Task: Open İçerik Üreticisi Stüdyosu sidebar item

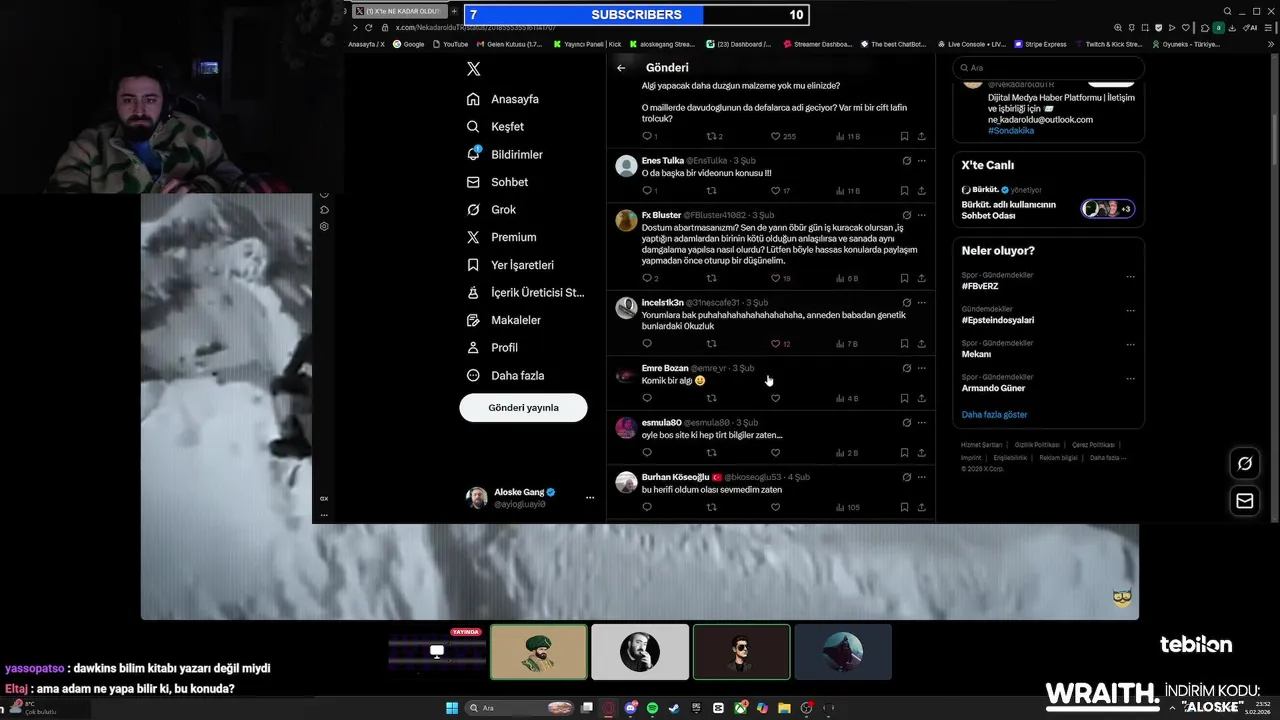Action: [525, 293]
